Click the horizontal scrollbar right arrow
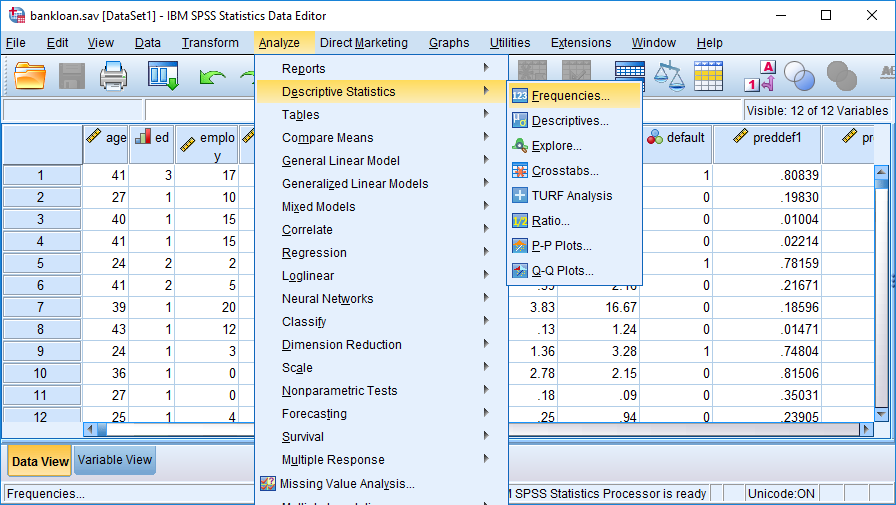The image size is (896, 505). (x=866, y=429)
